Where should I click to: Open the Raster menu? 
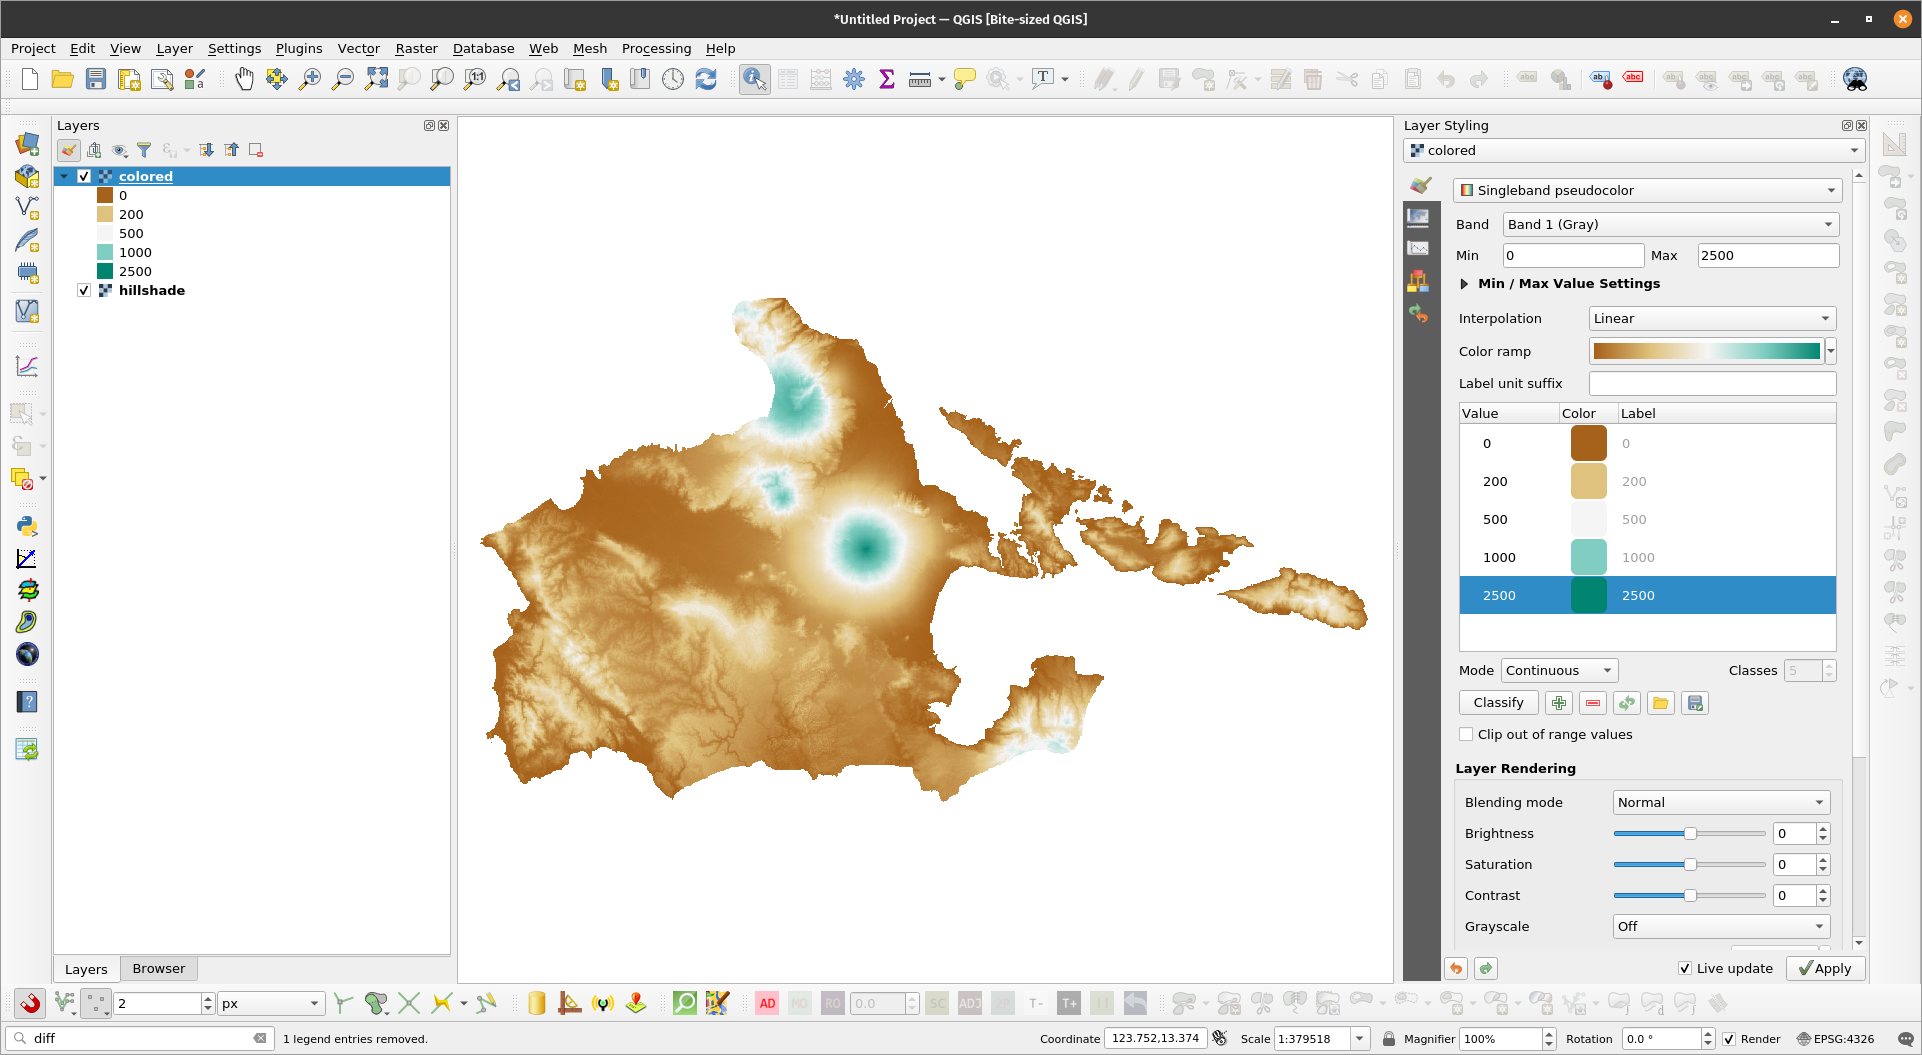[x=416, y=48]
